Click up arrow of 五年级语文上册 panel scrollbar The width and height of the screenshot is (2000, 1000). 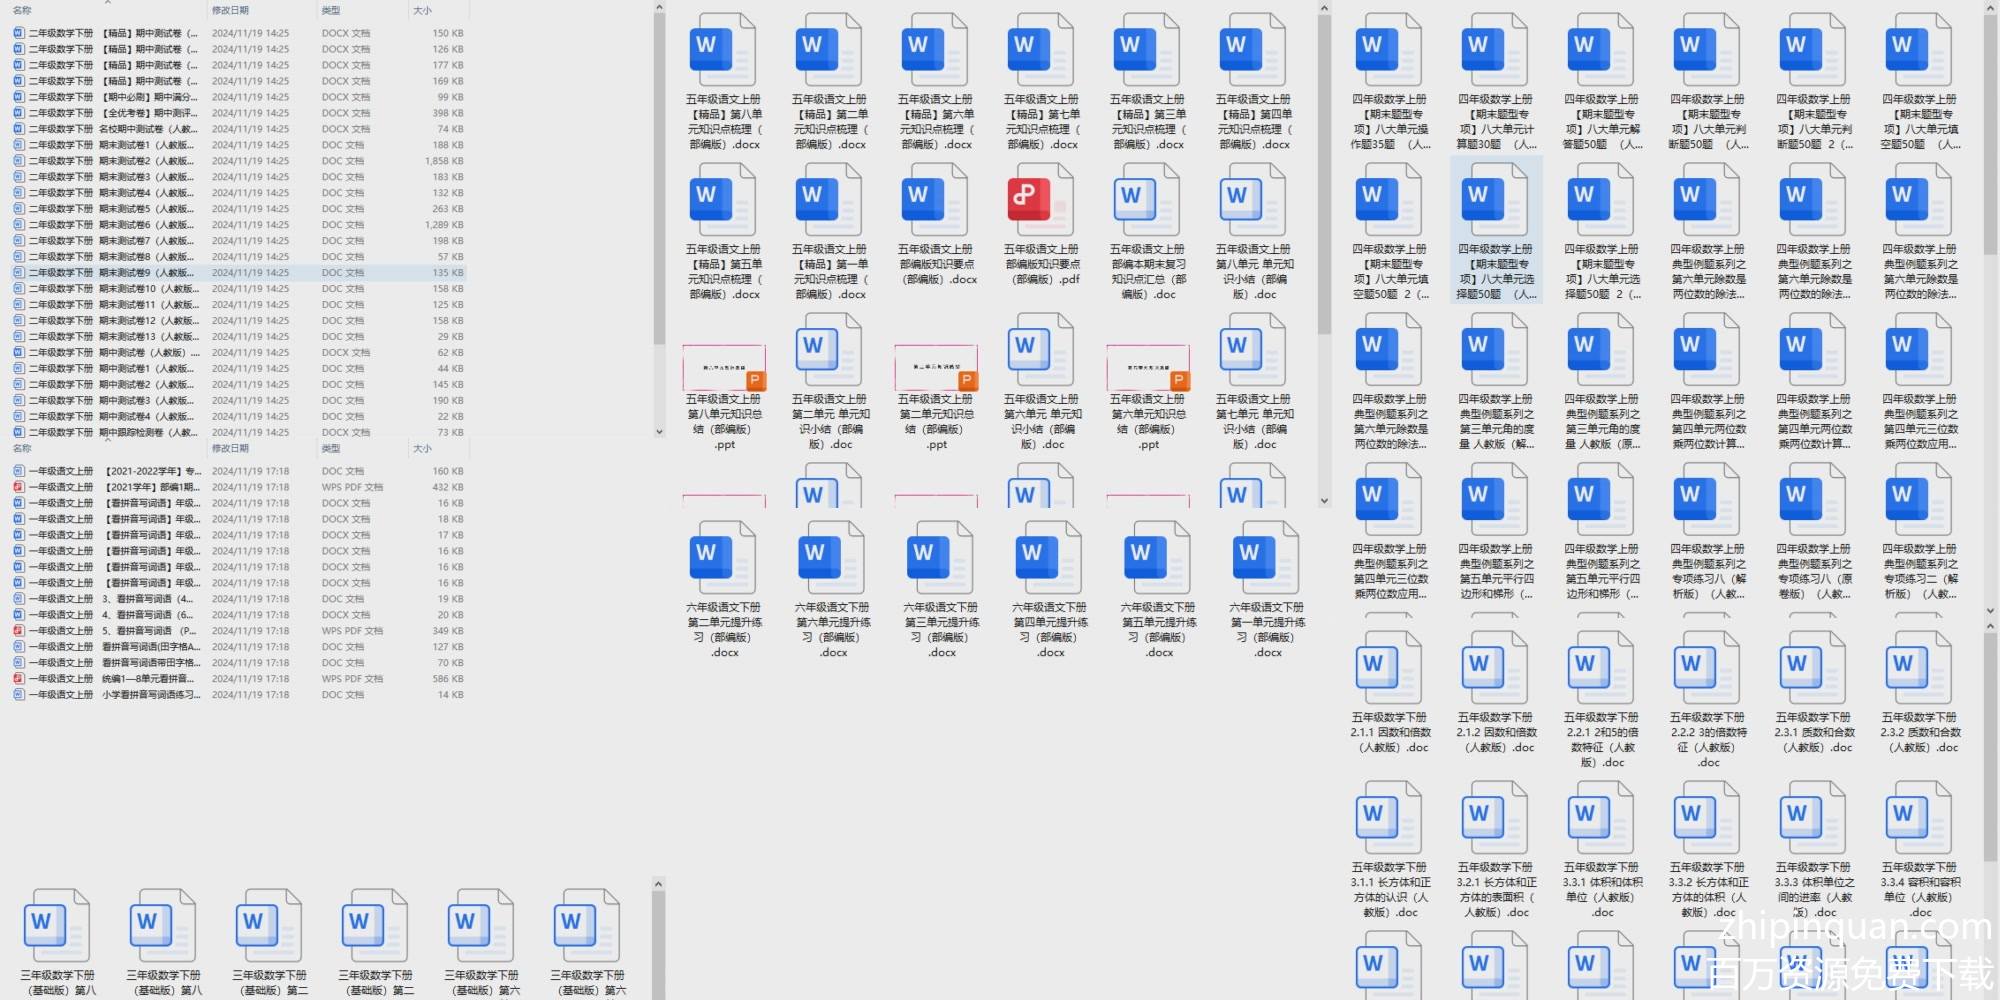[1324, 9]
